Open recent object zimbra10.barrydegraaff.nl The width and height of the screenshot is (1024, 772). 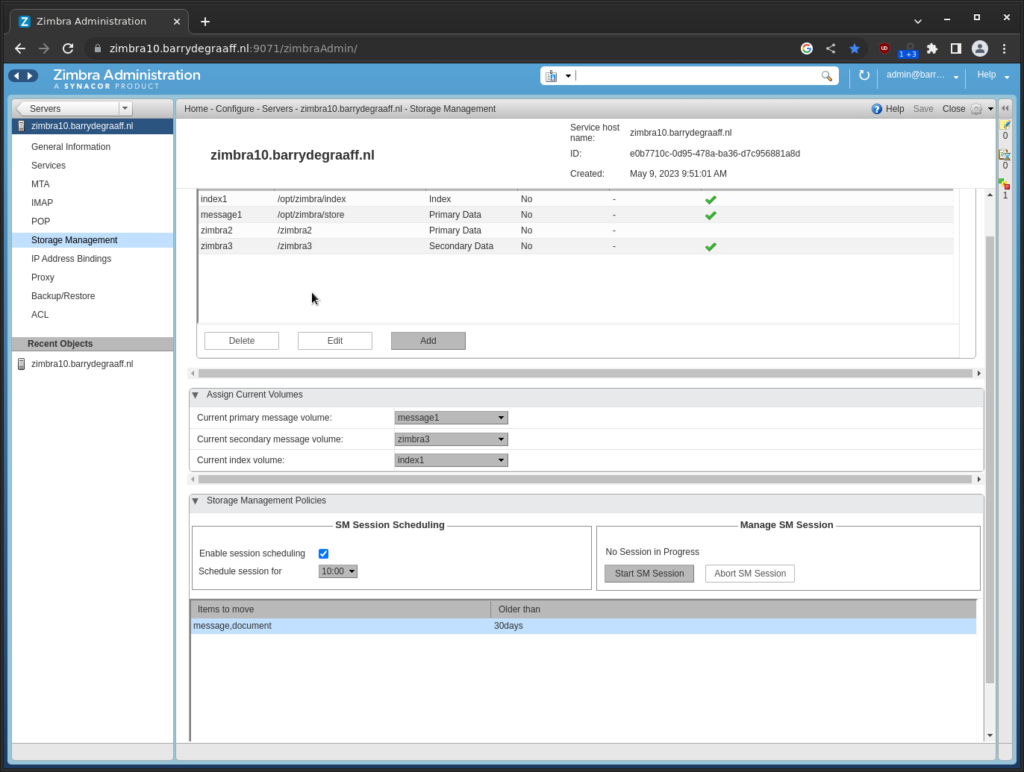pyautogui.click(x=82, y=364)
